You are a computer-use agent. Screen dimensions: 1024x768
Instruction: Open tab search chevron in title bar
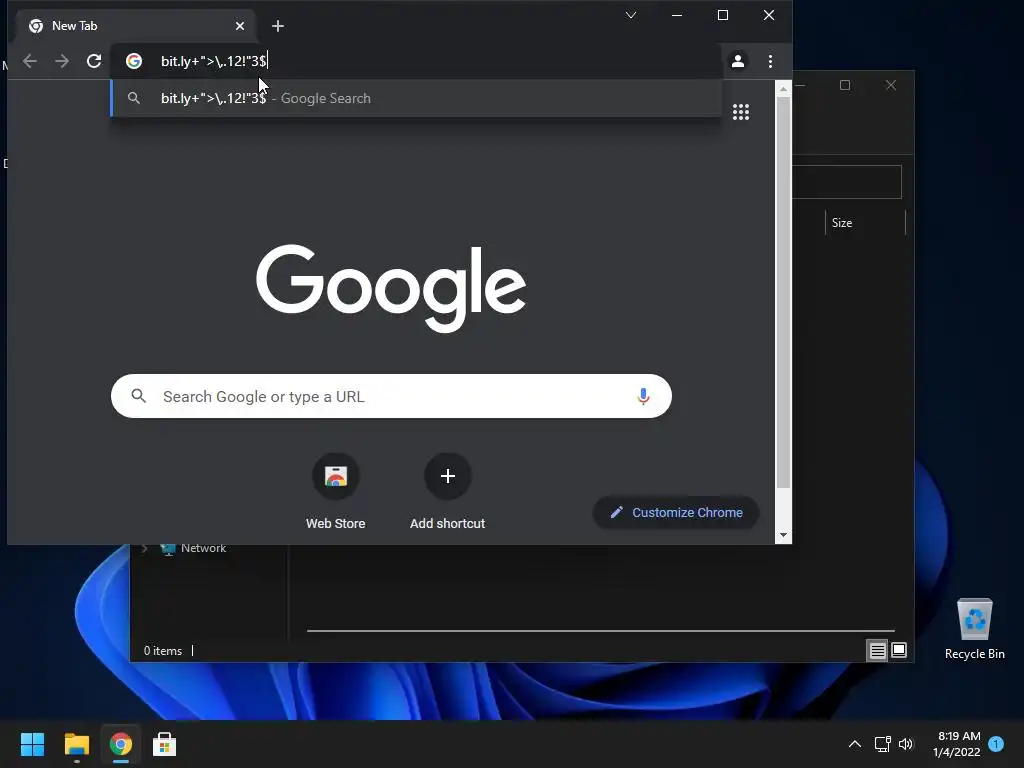631,15
